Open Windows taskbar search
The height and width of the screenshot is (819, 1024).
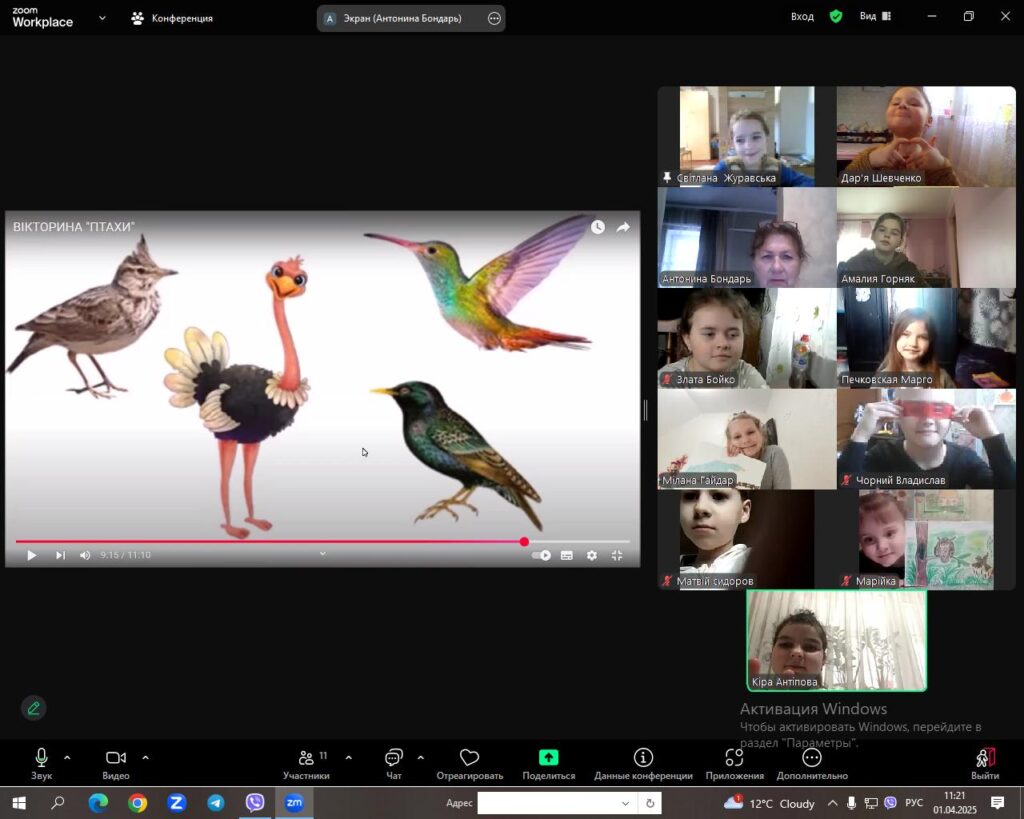tap(57, 803)
